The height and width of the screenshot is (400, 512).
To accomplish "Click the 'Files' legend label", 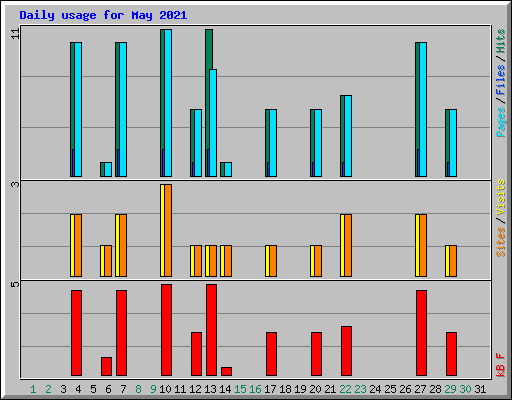I will click(500, 80).
